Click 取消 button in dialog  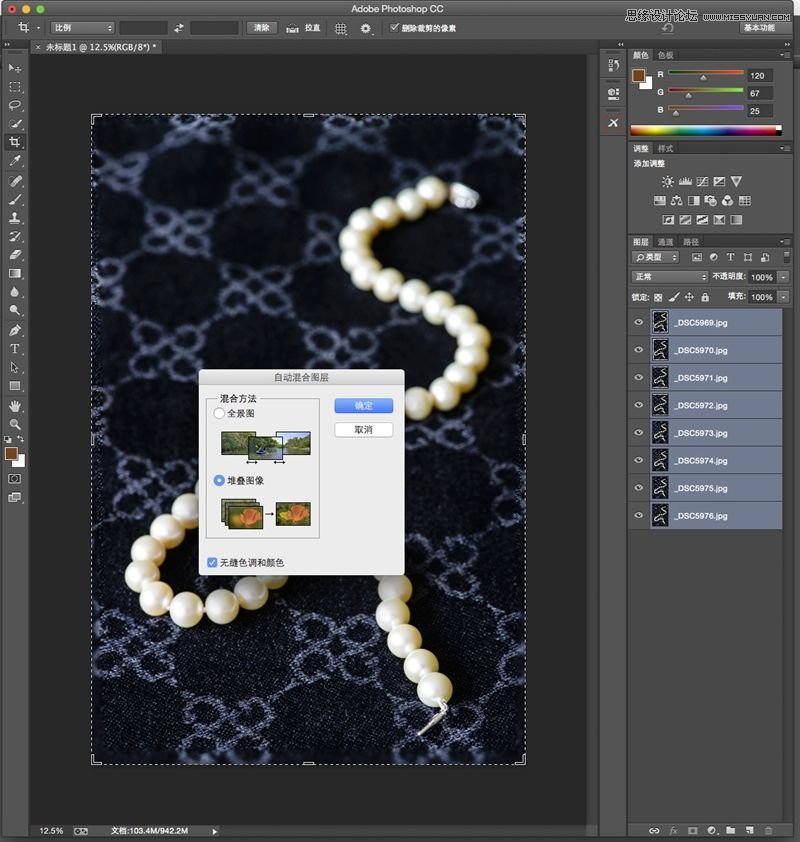point(363,430)
